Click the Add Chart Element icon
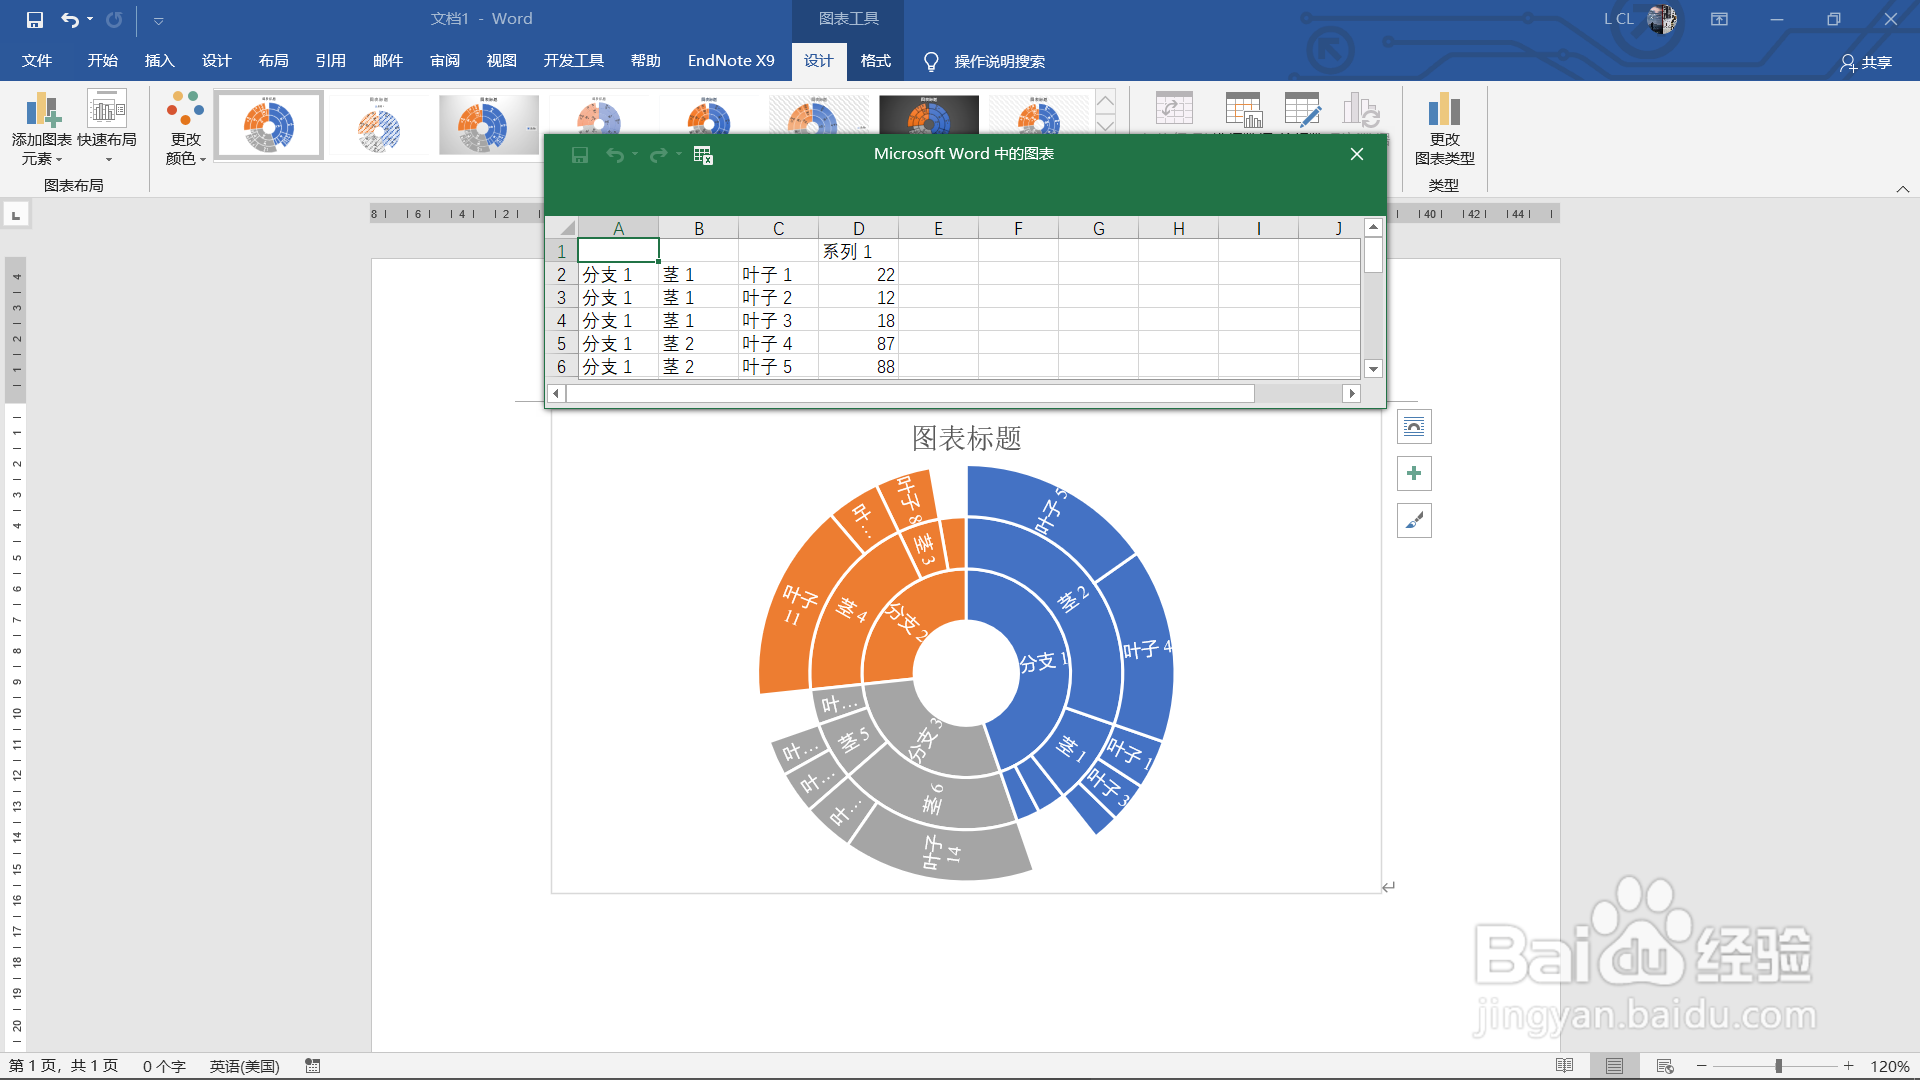The image size is (1920, 1080). tap(42, 110)
